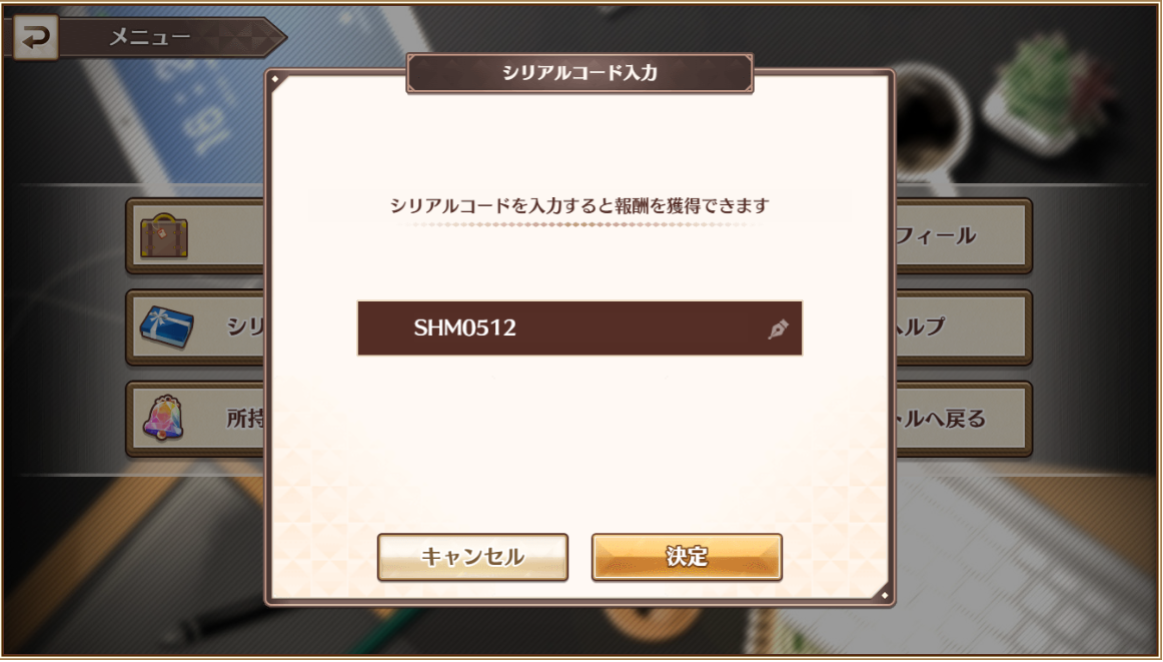Click the ルへ戻る return-to-title button

tap(963, 418)
